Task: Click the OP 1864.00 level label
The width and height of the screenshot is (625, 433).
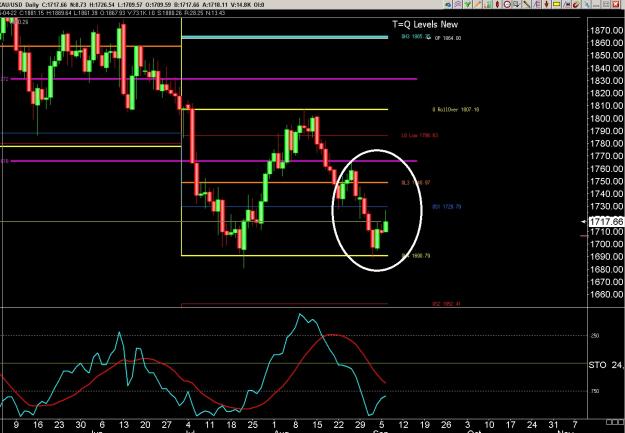Action: point(448,38)
